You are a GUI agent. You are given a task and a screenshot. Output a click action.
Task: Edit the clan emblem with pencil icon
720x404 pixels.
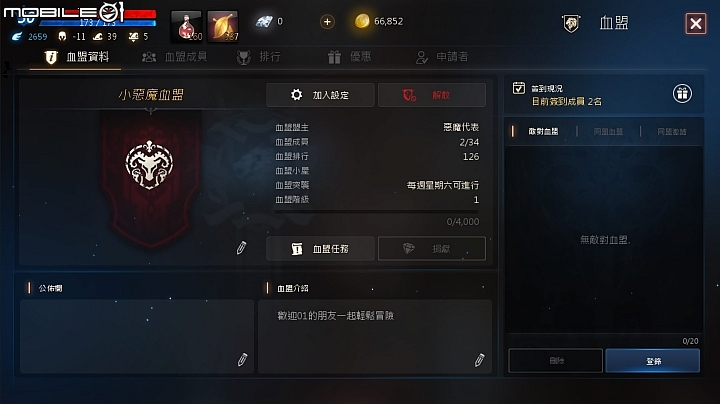tap(242, 248)
